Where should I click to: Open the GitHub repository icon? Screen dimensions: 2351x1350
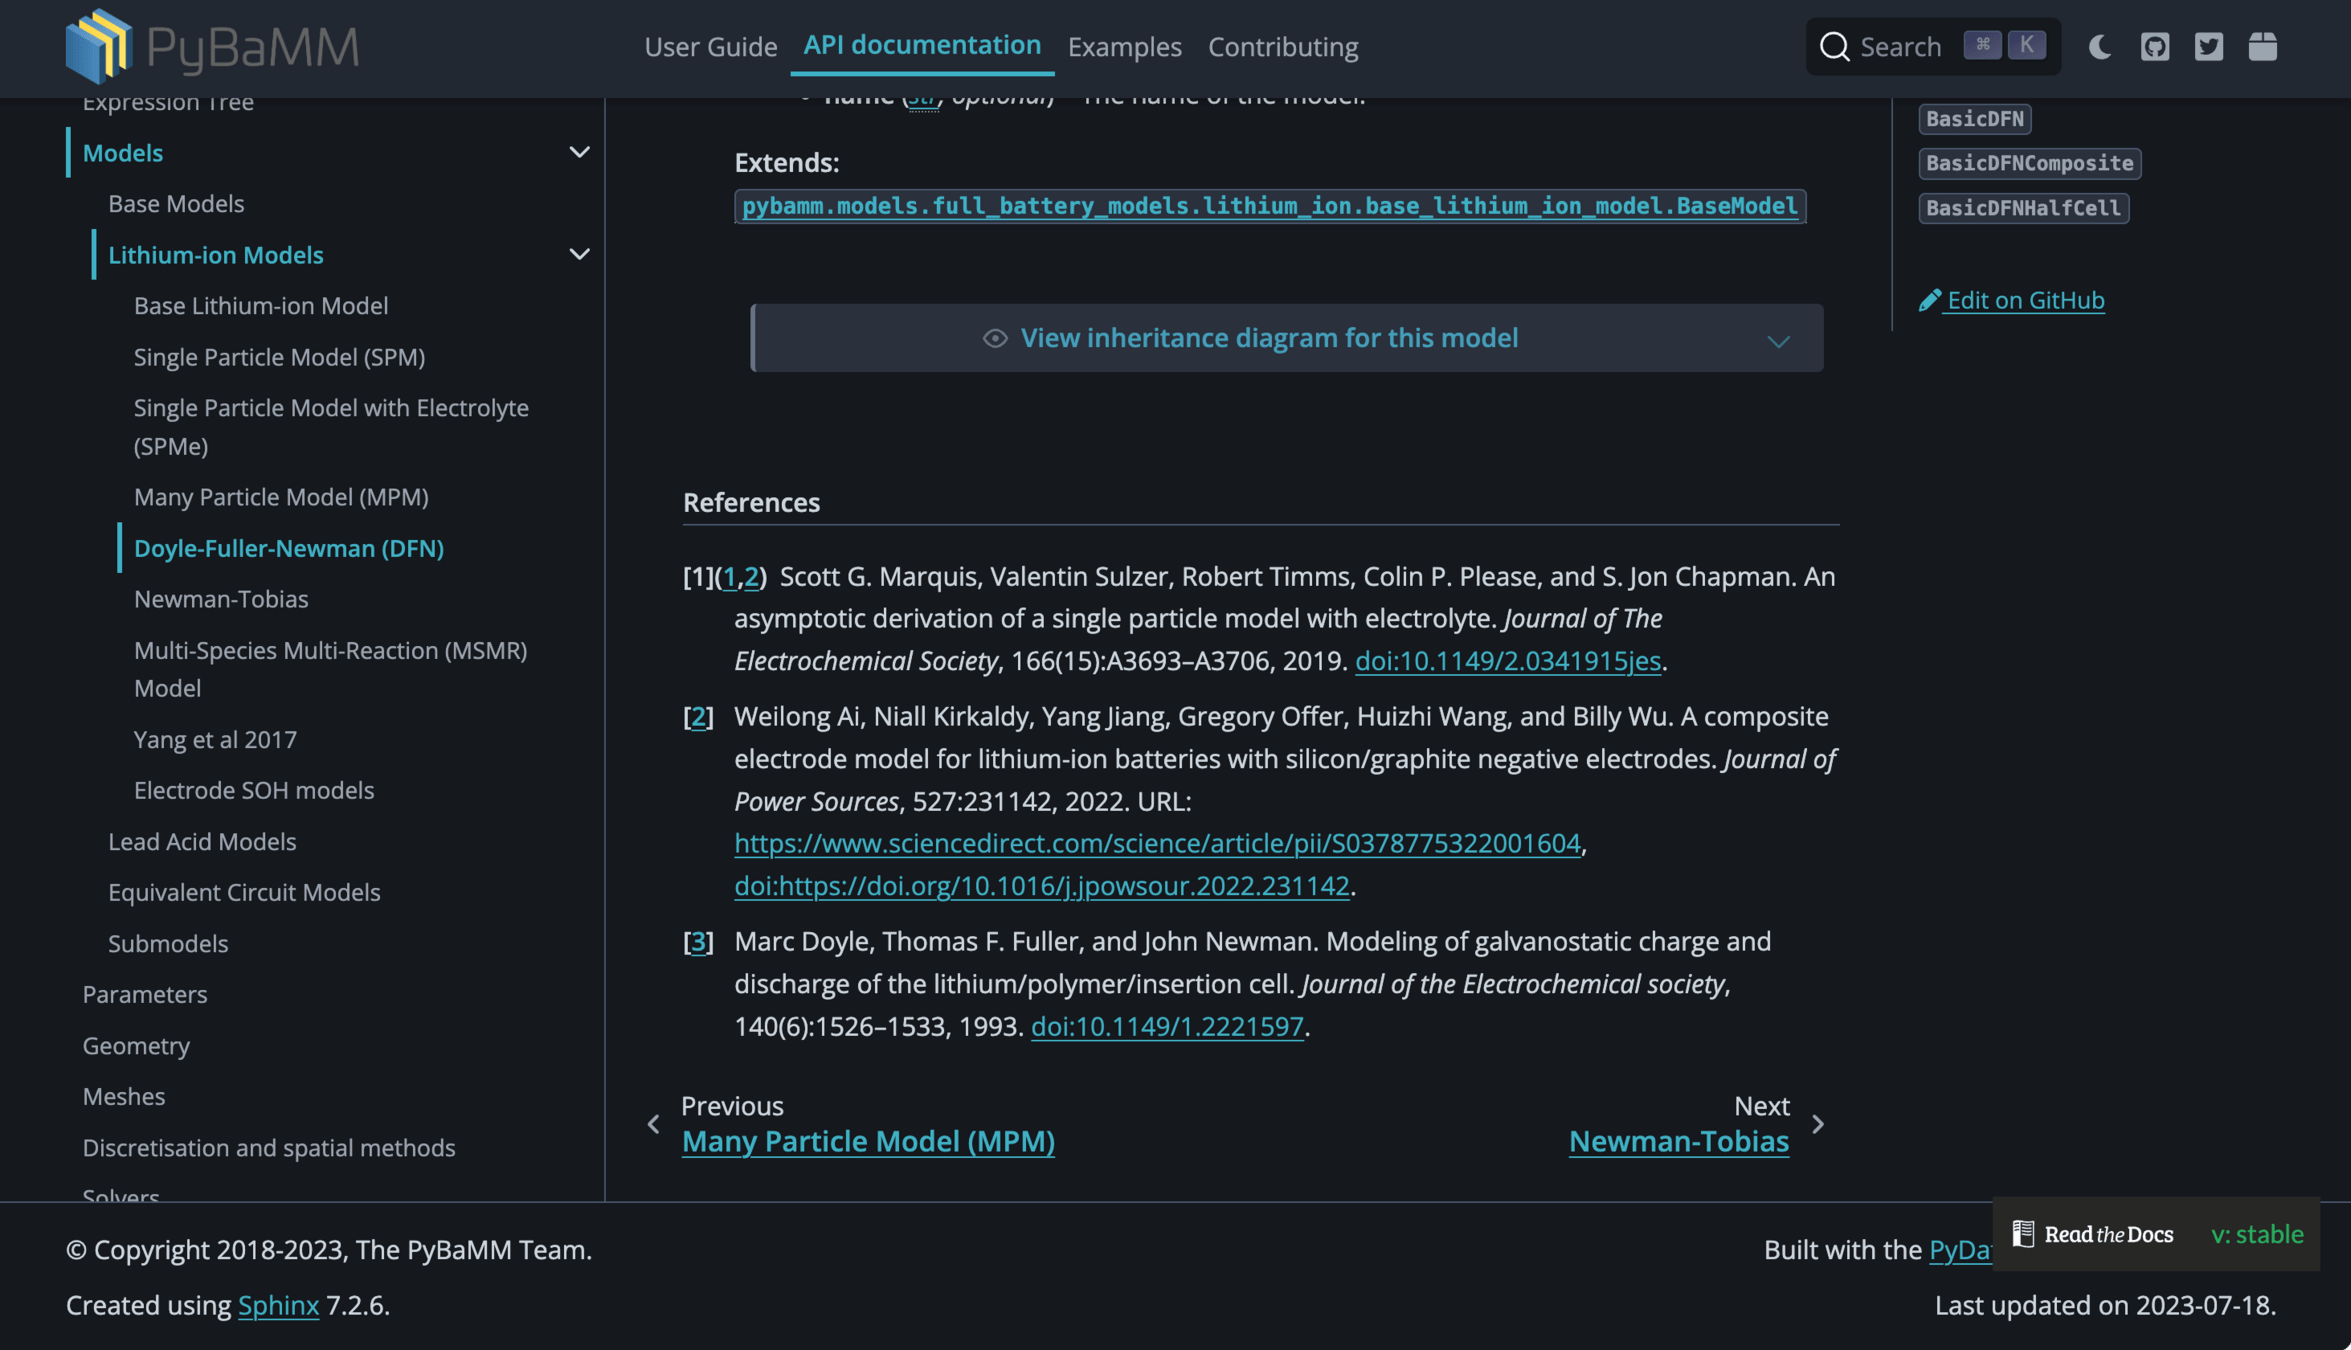2154,46
